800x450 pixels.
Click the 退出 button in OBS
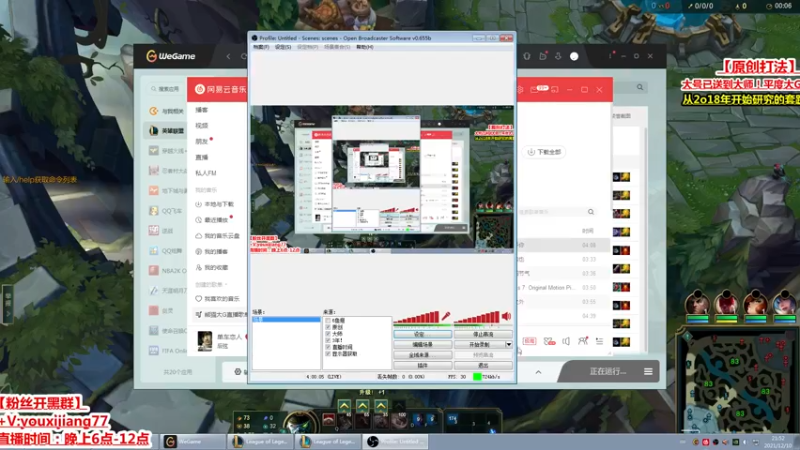coord(483,365)
